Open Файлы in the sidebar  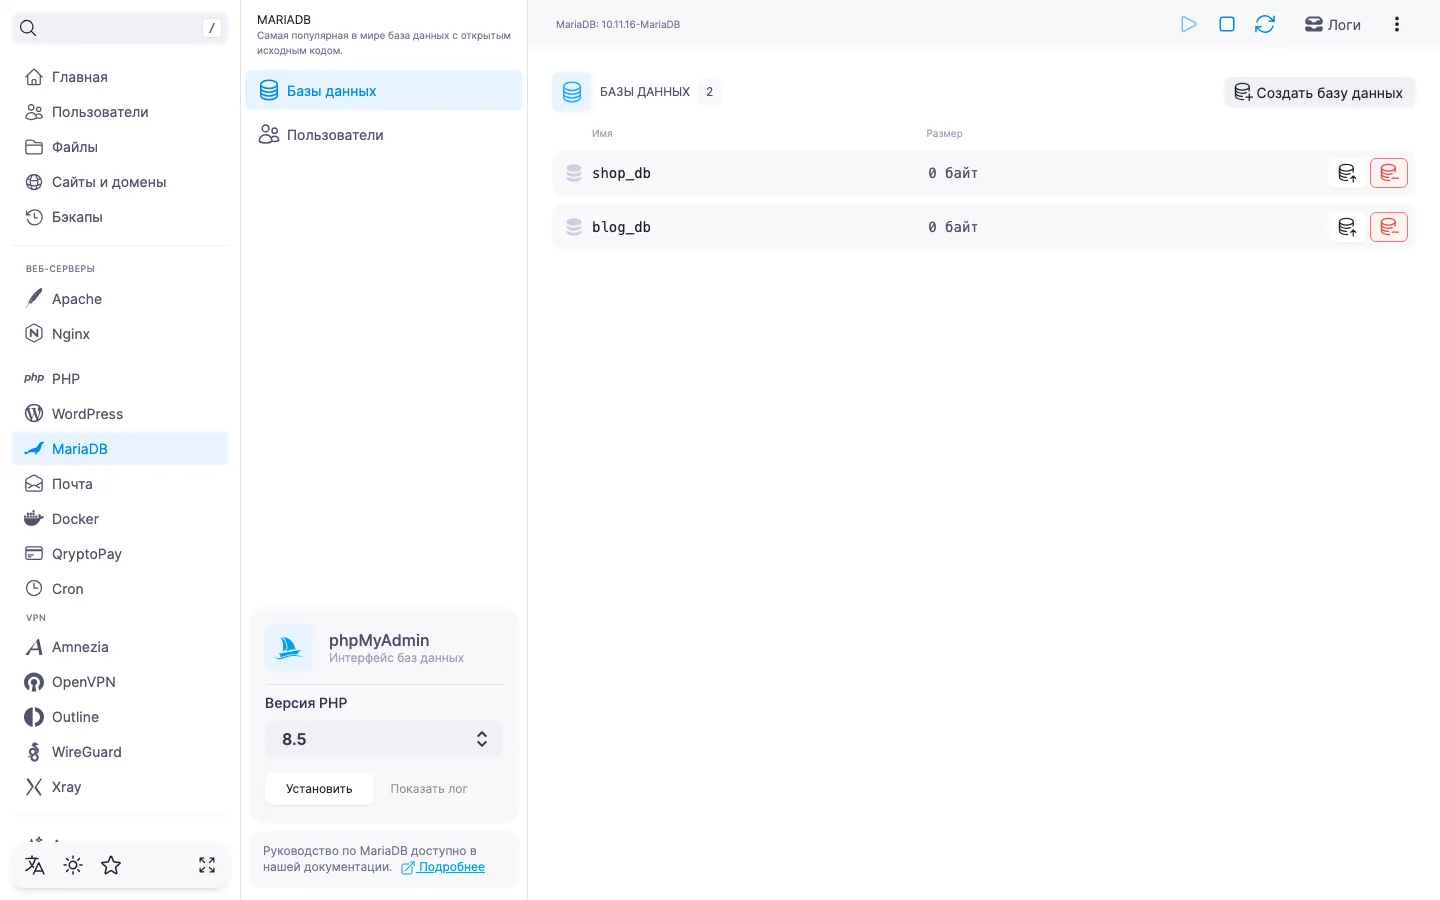point(120,147)
